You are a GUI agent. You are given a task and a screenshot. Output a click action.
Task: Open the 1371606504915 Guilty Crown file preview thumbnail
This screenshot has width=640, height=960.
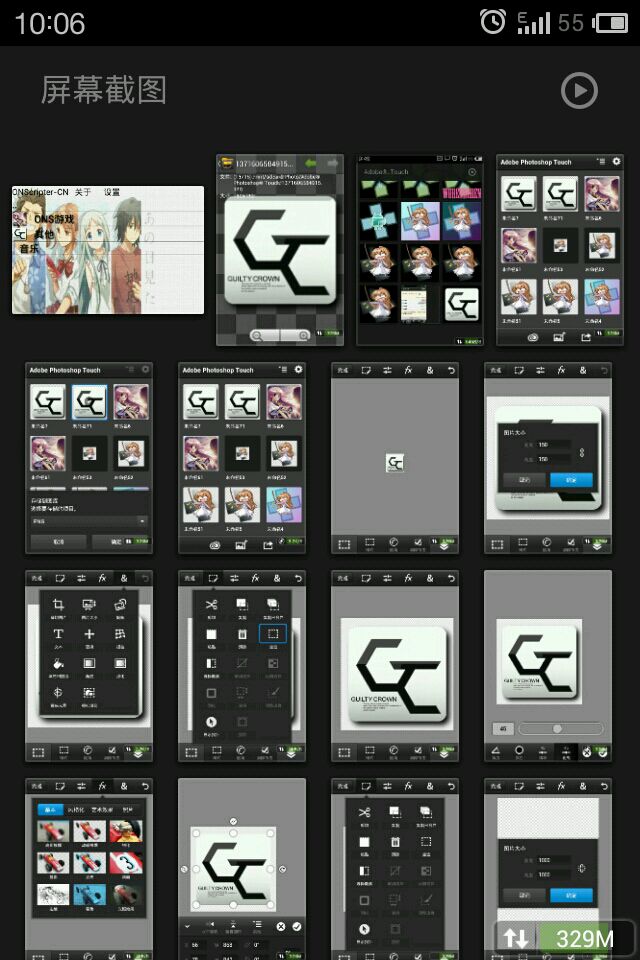280,250
